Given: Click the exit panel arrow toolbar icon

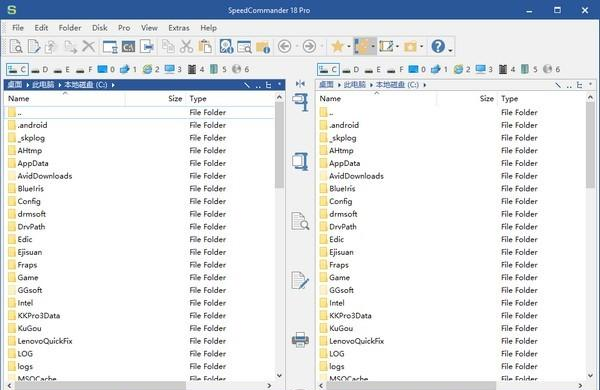Looking at the screenshot, I should [x=147, y=47].
